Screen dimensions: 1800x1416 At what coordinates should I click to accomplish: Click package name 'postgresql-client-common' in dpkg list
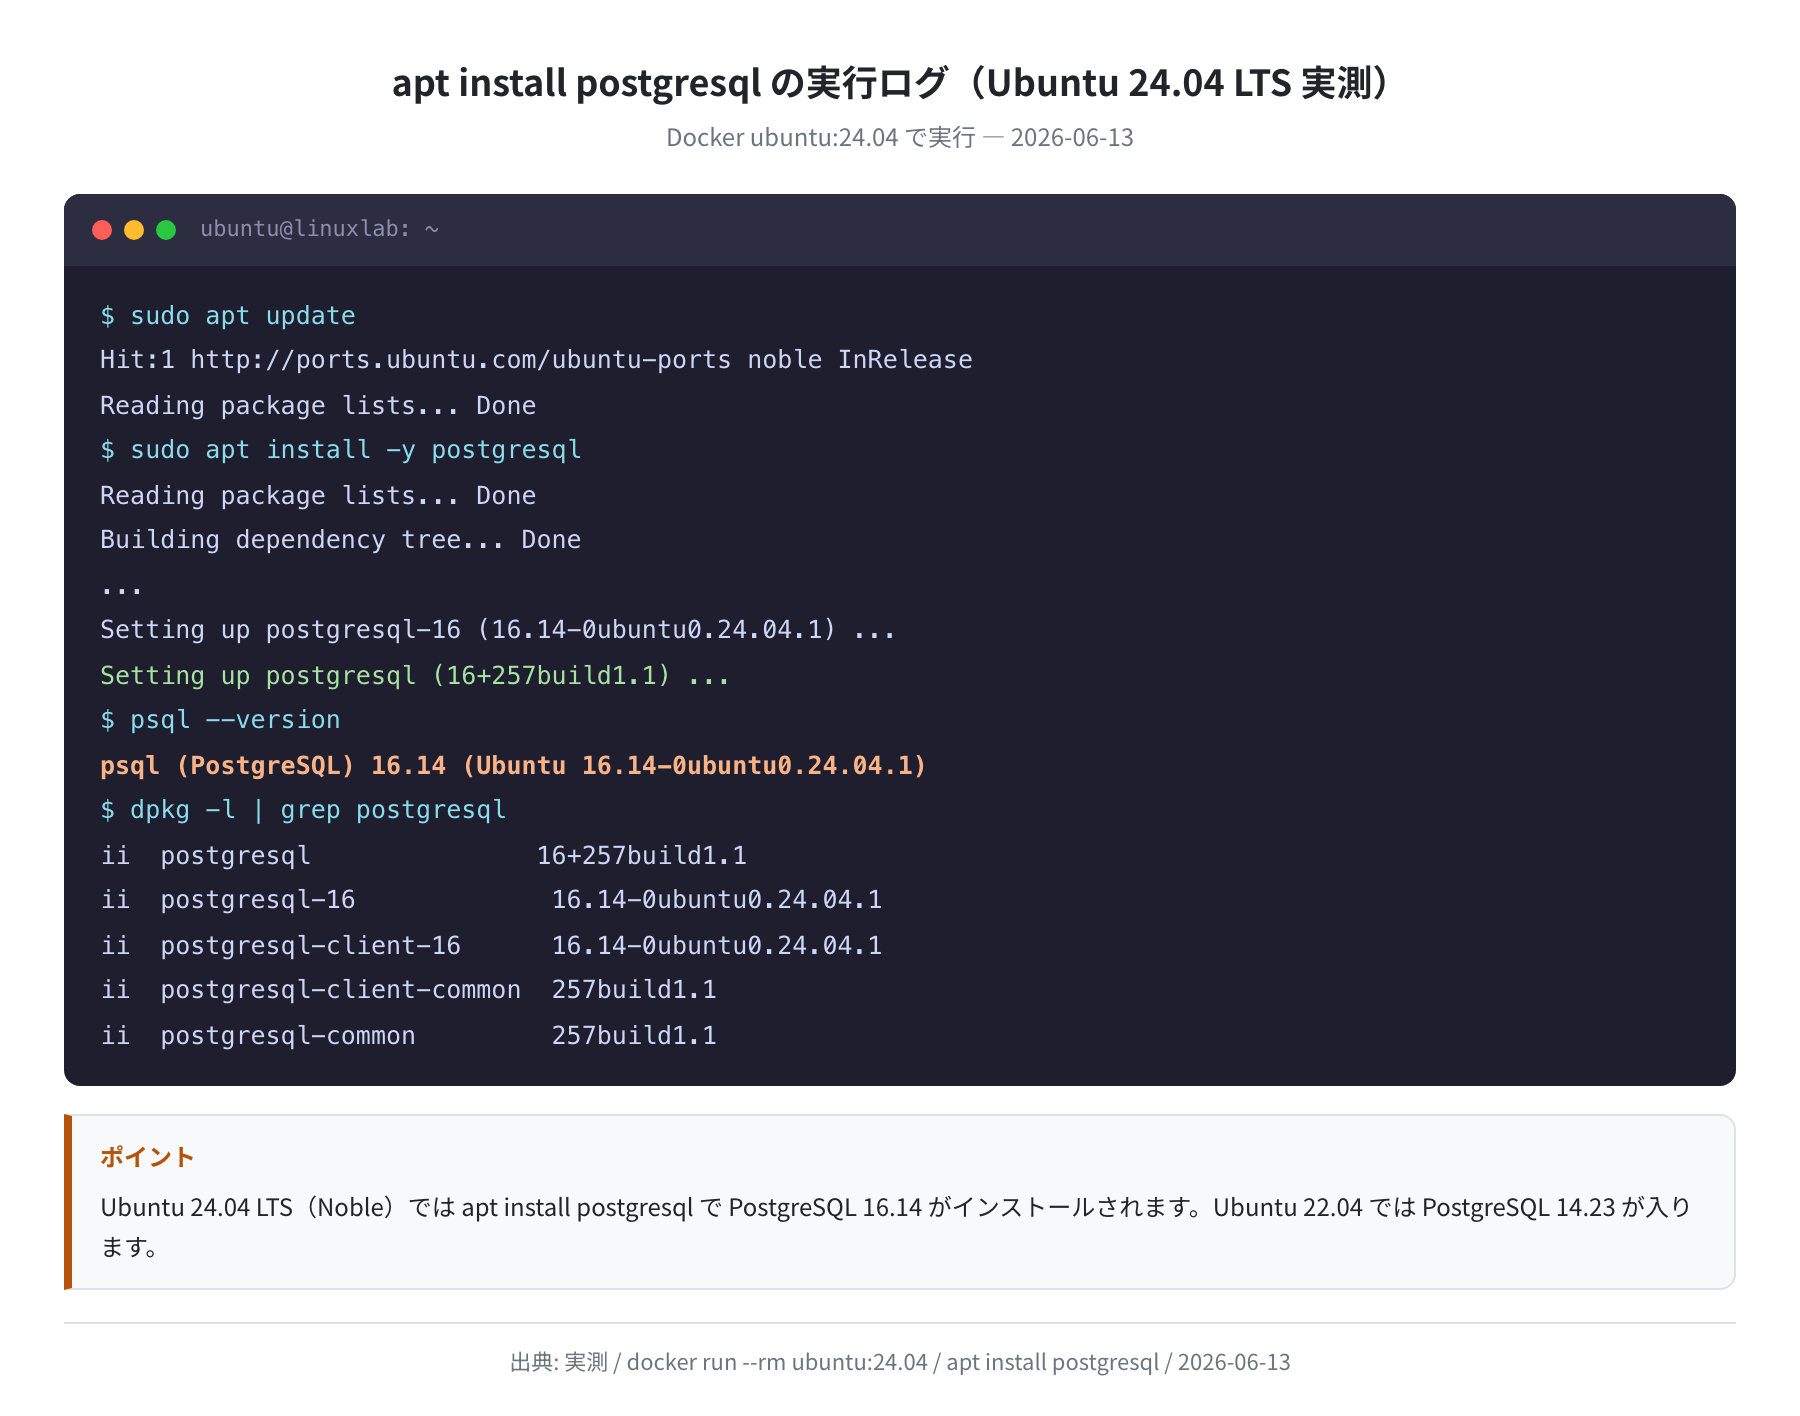pos(341,990)
